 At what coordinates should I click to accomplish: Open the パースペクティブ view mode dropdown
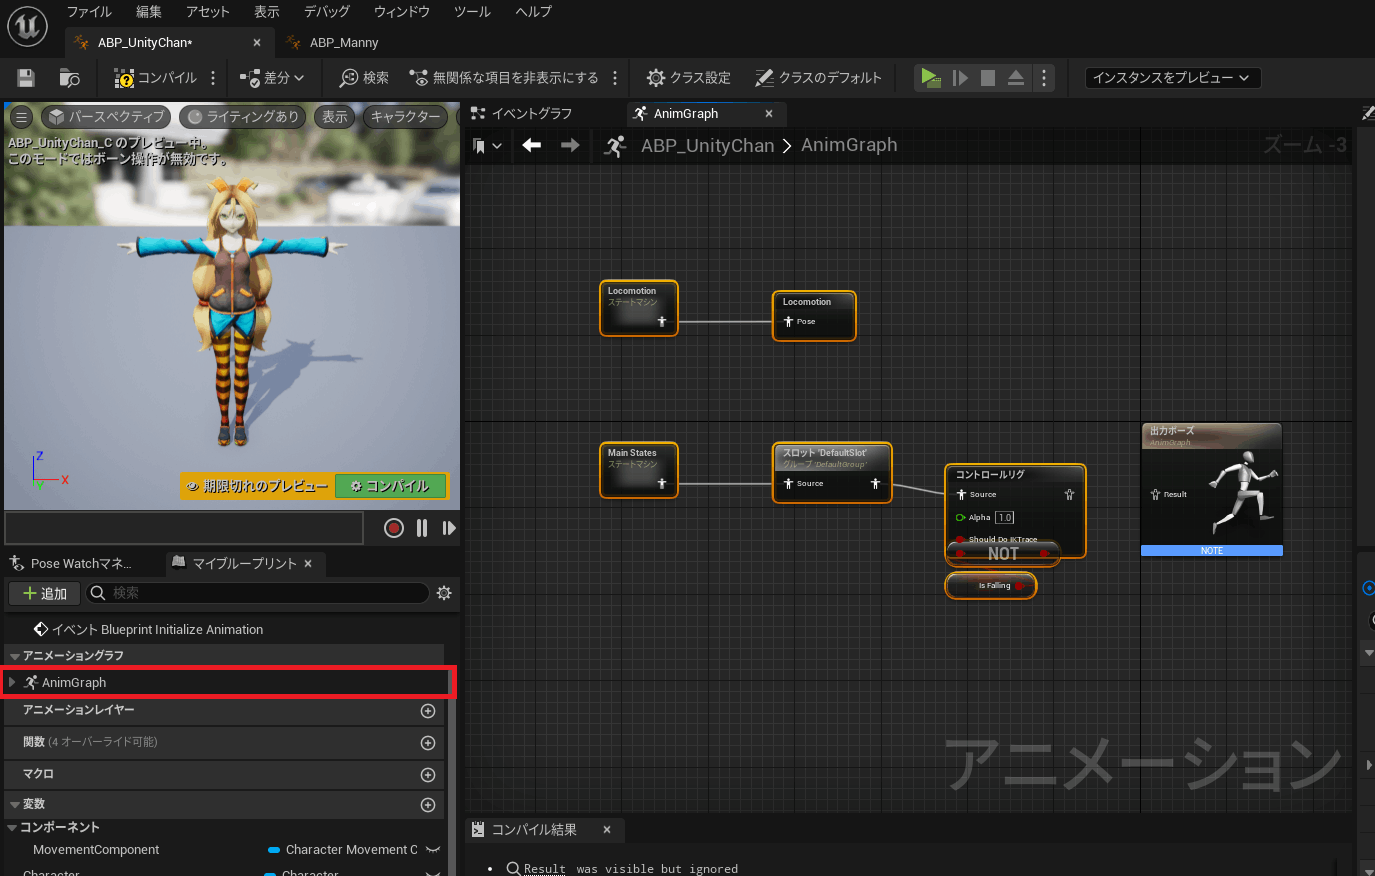pyautogui.click(x=106, y=117)
